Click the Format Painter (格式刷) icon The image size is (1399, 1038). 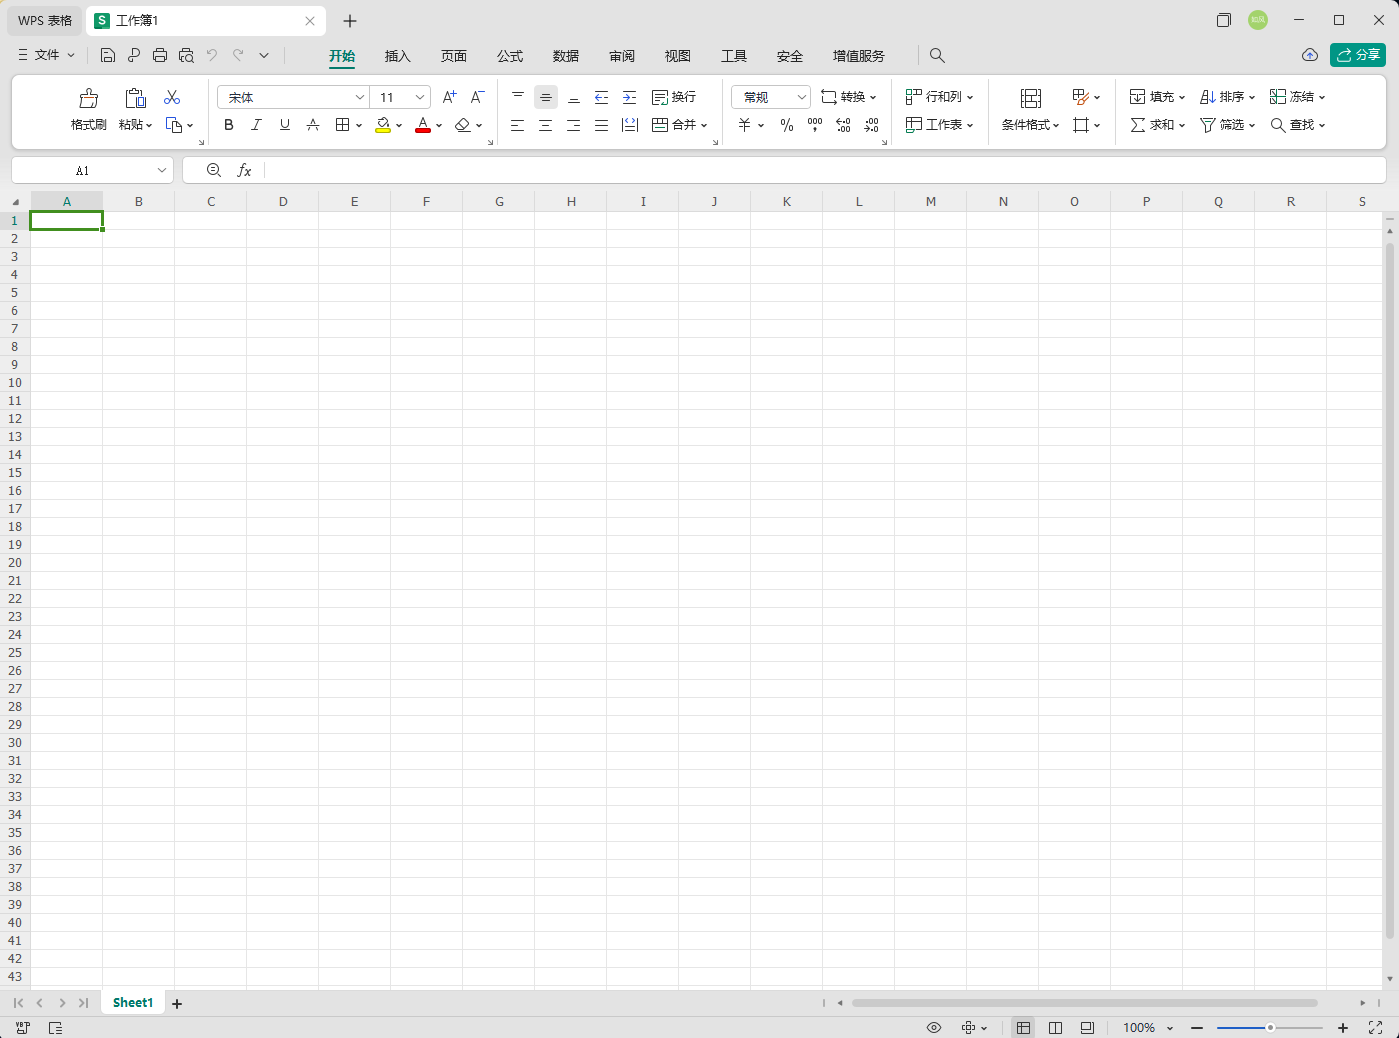[x=89, y=98]
